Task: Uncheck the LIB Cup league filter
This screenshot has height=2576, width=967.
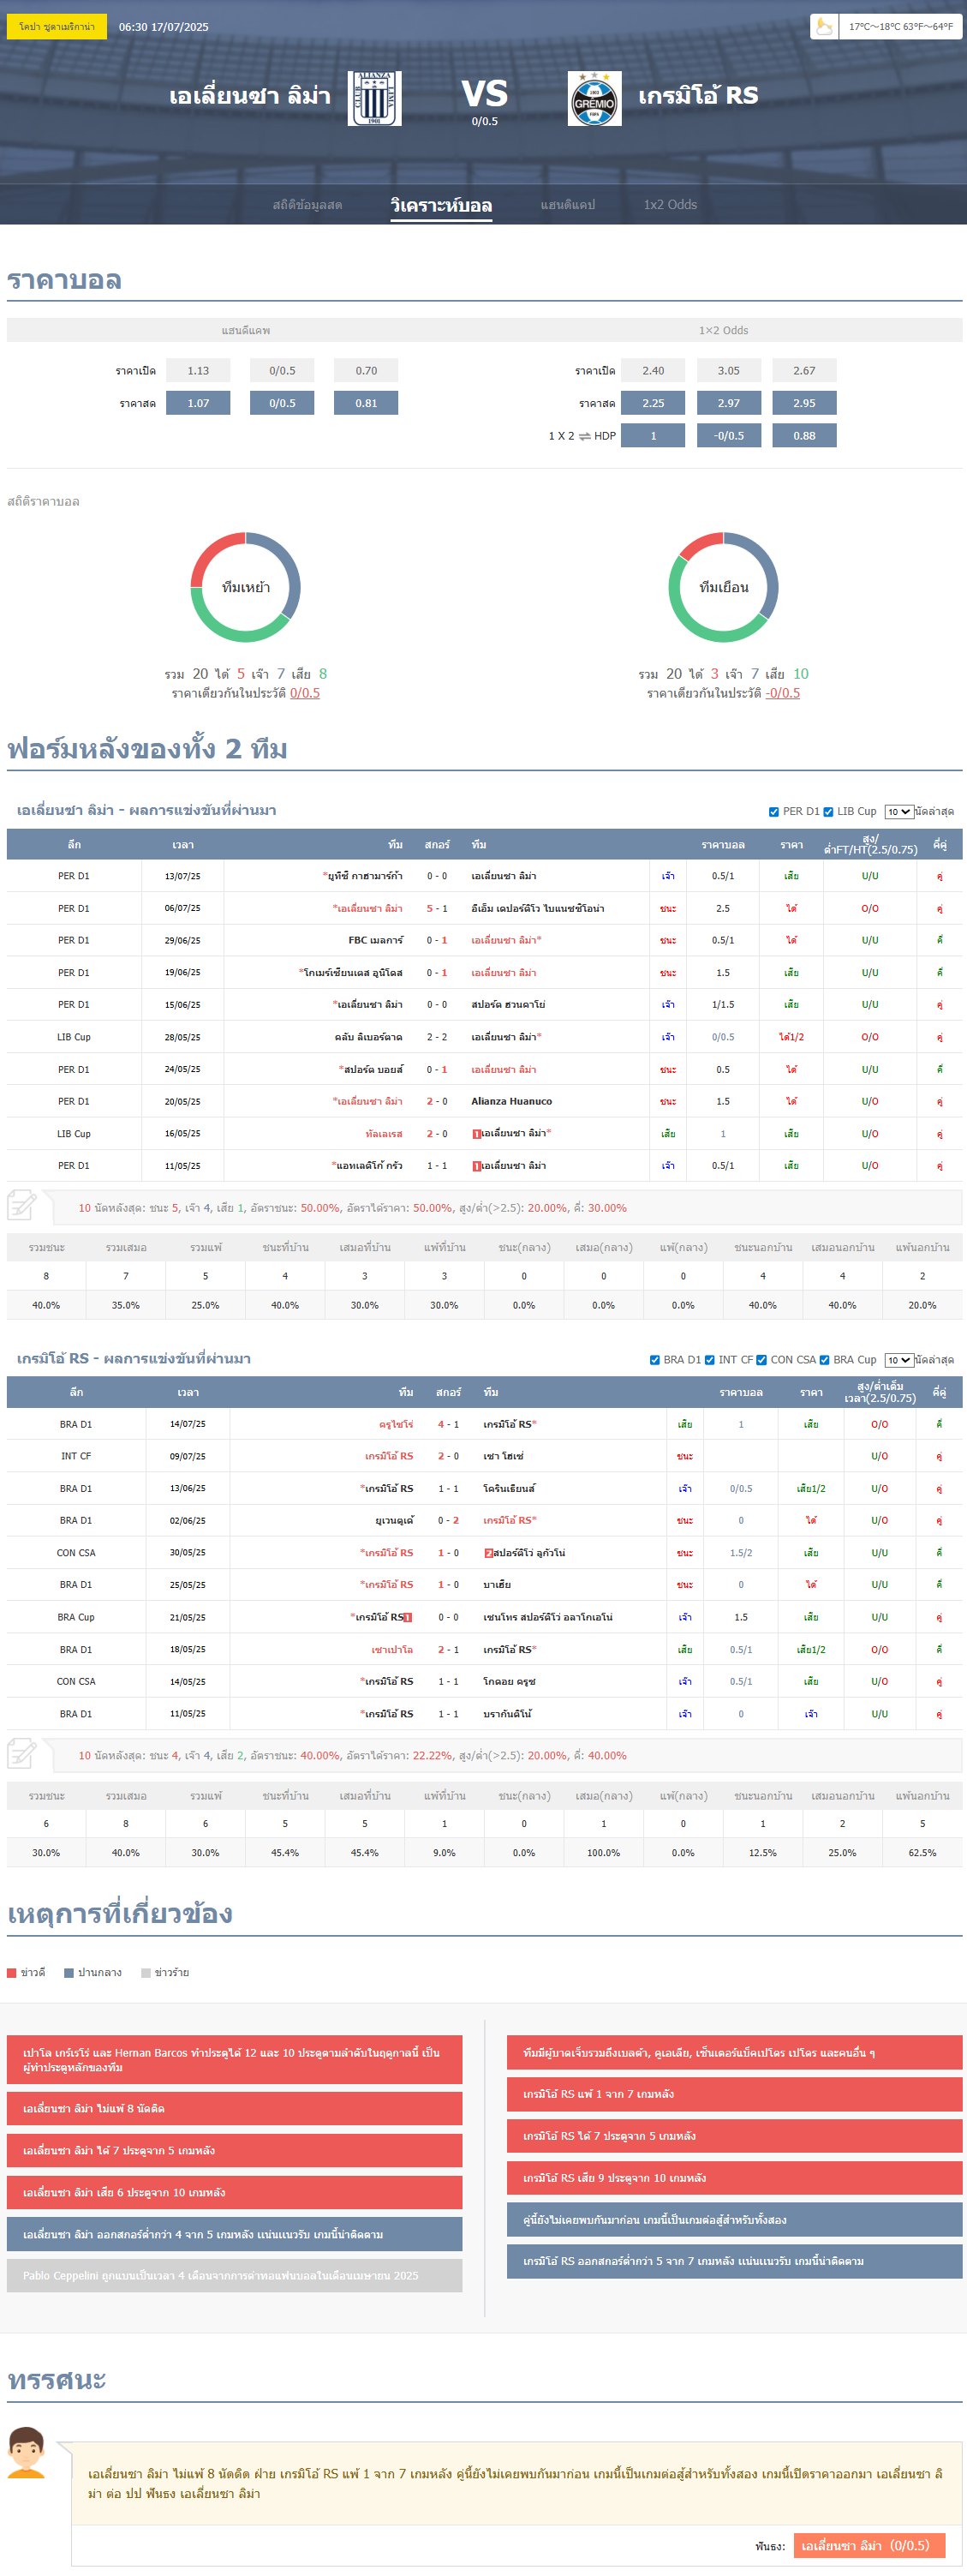Action: click(828, 812)
